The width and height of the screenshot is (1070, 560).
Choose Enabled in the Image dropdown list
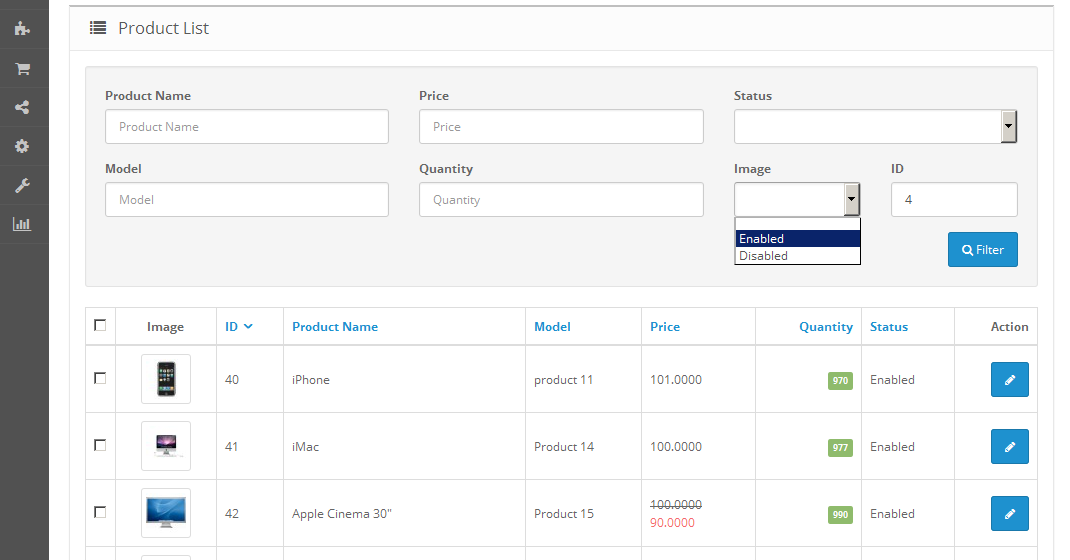tap(797, 239)
